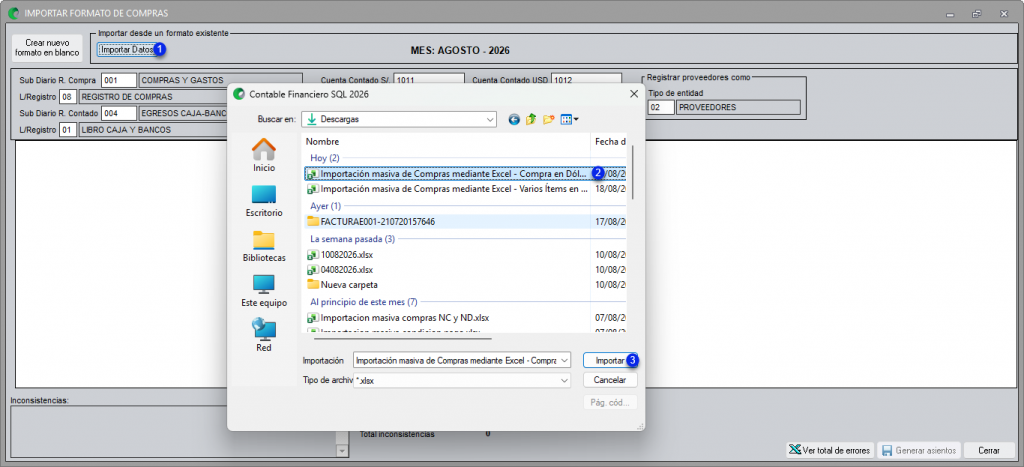Click the Cancelar button in the dialog
The image size is (1024, 467).
tap(610, 380)
